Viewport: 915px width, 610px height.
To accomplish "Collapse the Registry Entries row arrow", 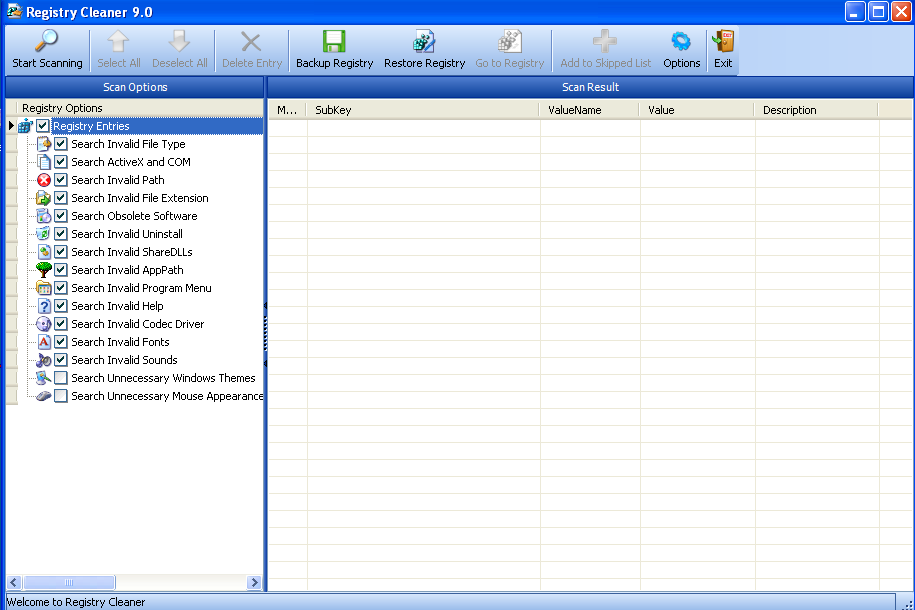I will 11,126.
